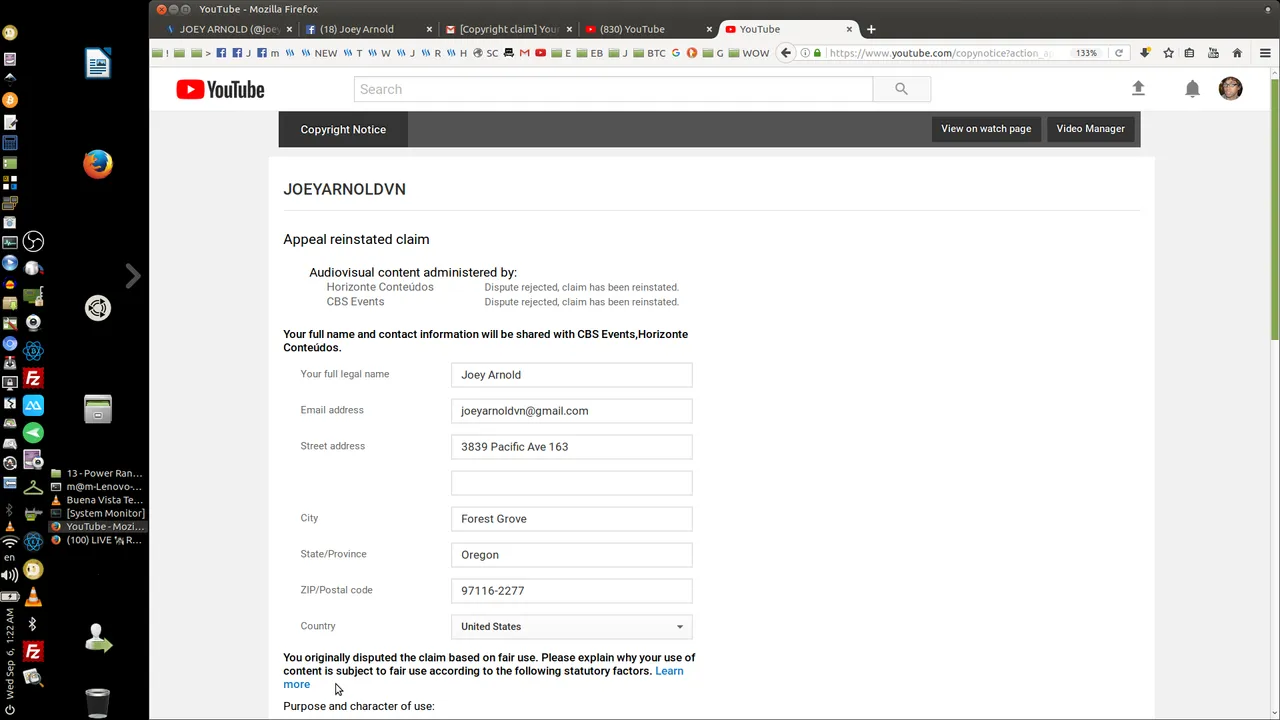Launch LibreOffice Writer desktop icon
Image resolution: width=1280 pixels, height=720 pixels.
point(98,63)
